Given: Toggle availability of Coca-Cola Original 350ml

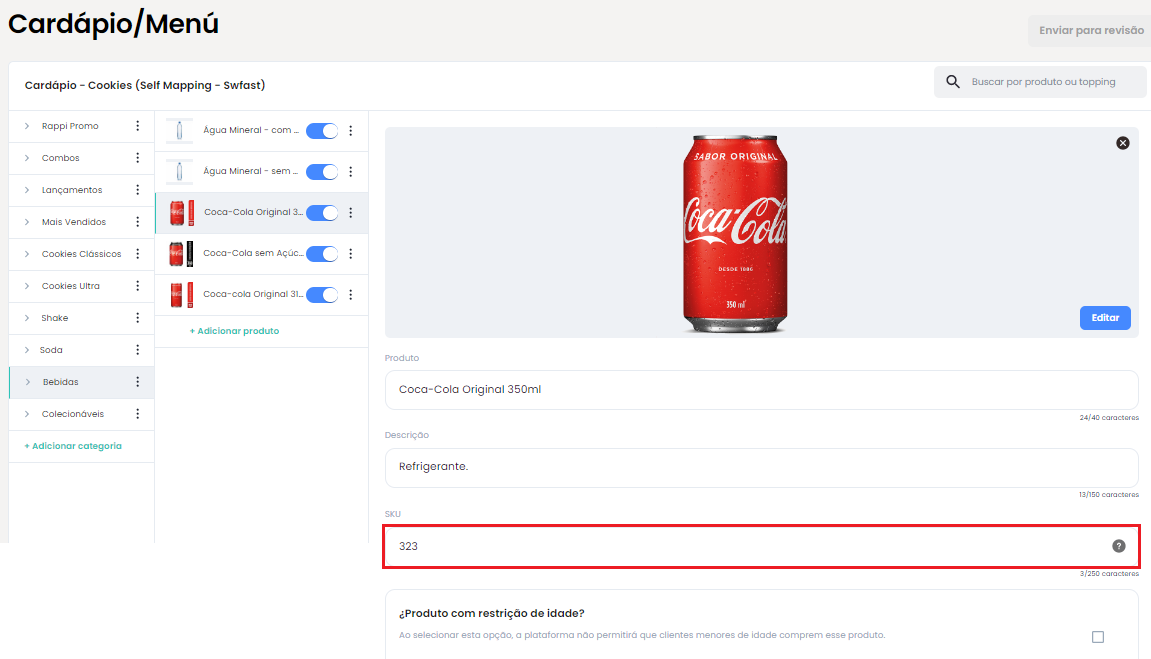Looking at the screenshot, I should click(x=322, y=213).
